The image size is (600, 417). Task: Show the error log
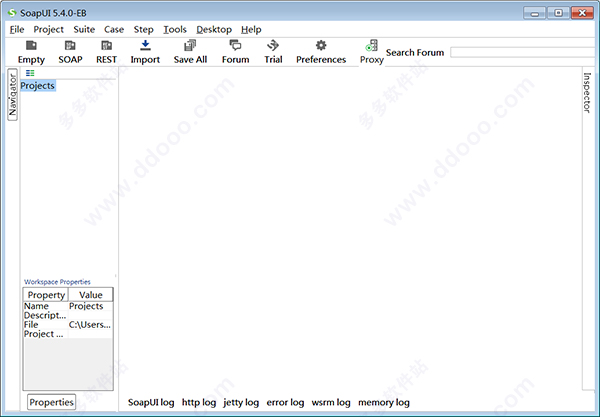285,402
